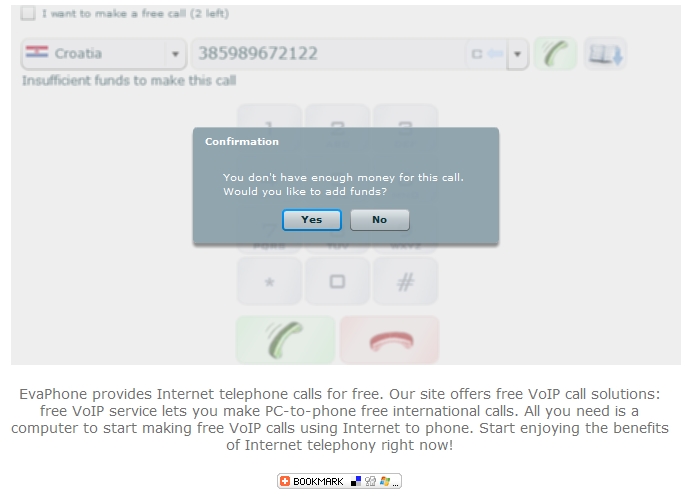Click the Delicious icon in bookmark bar
Viewport: 693px width, 502px height.
[x=356, y=481]
